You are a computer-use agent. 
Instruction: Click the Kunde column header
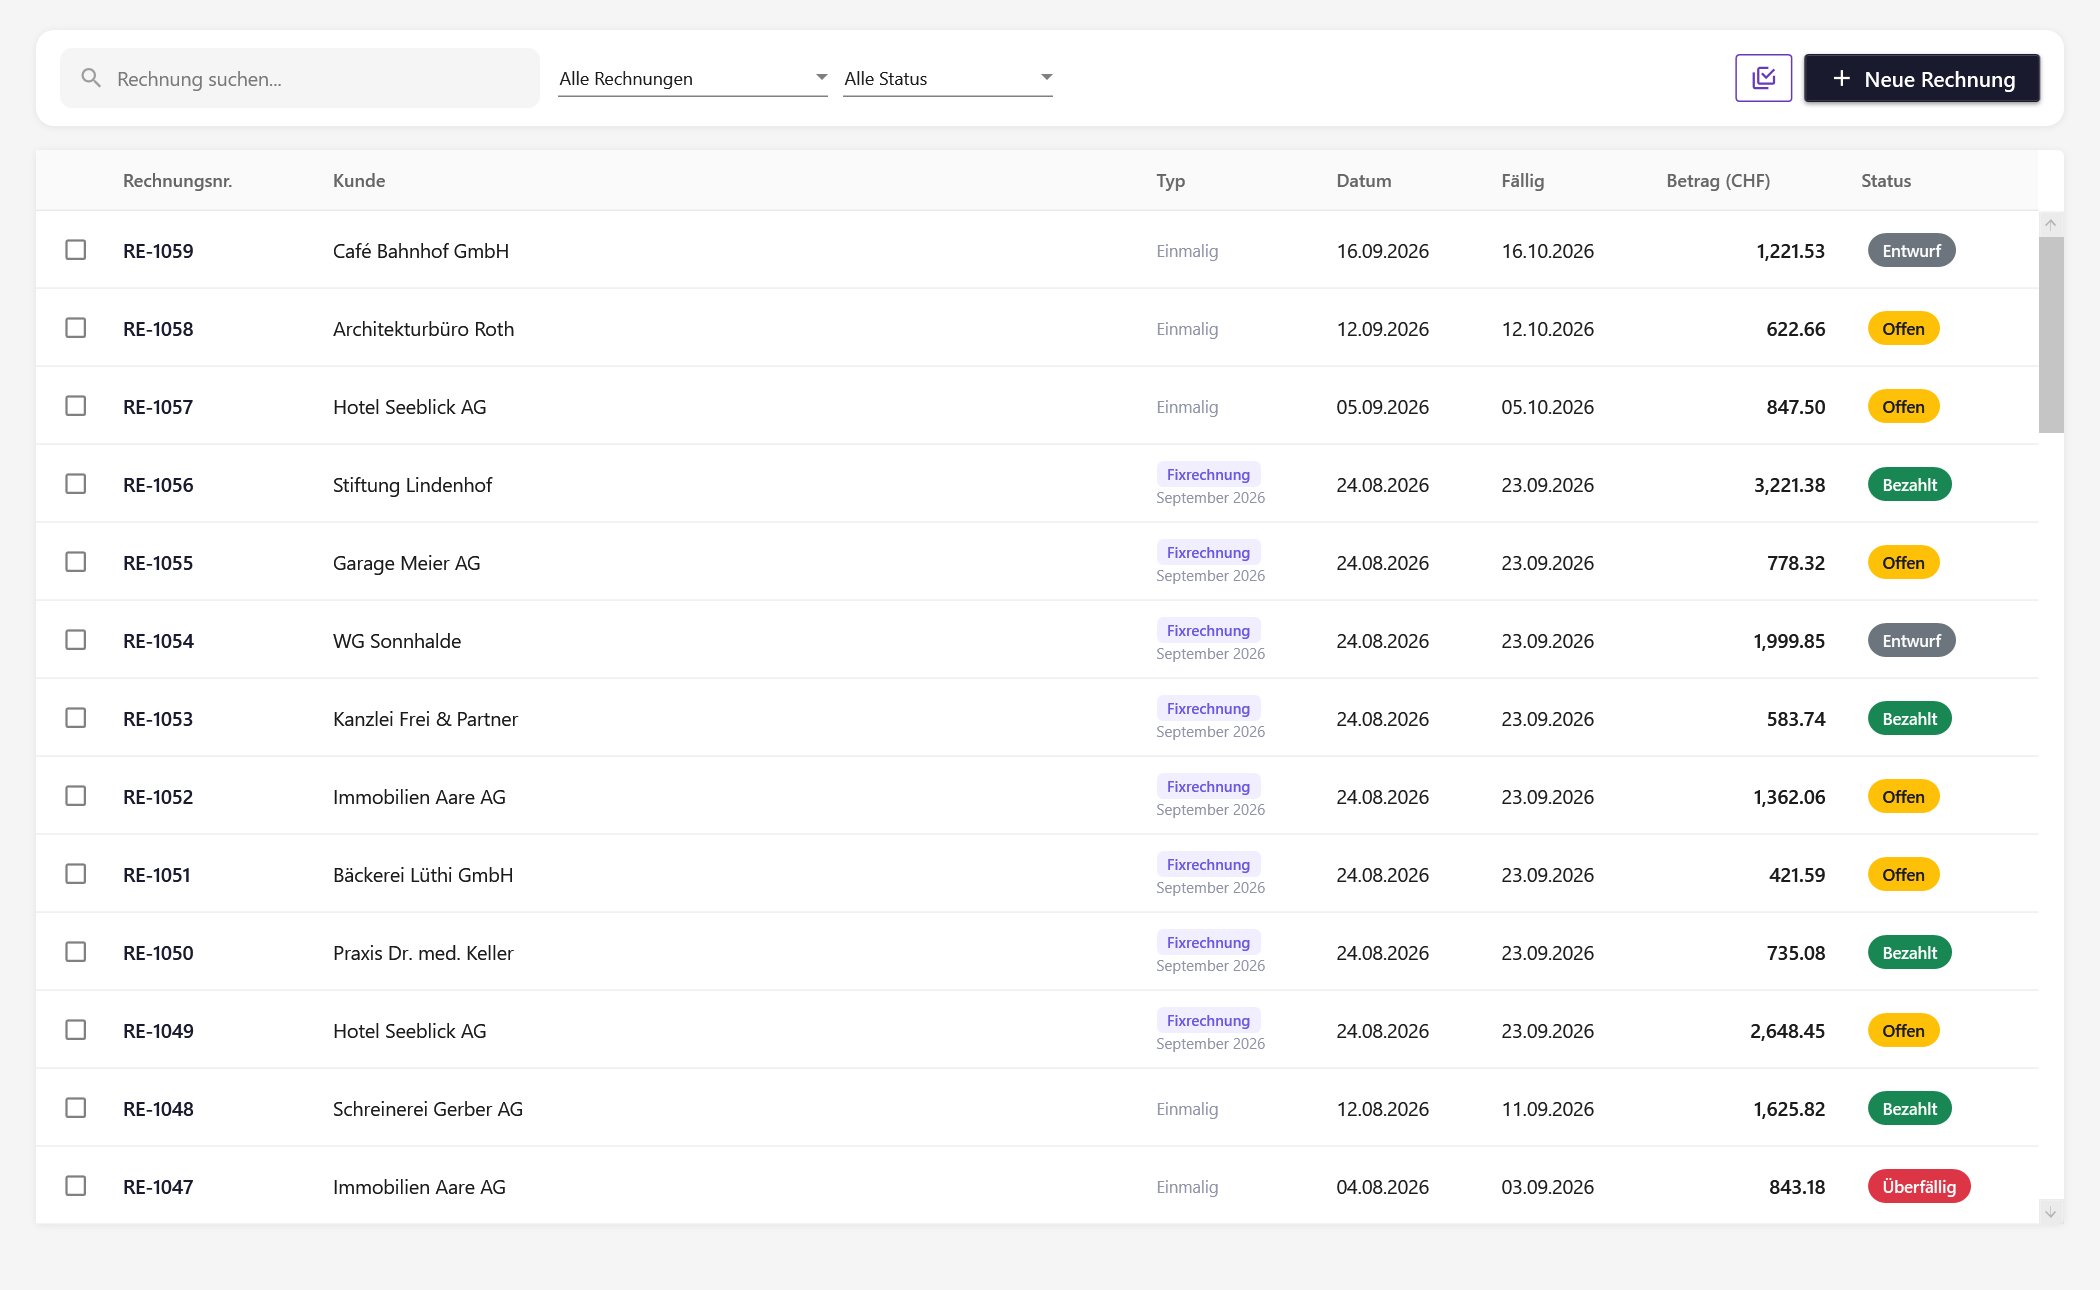coord(359,181)
